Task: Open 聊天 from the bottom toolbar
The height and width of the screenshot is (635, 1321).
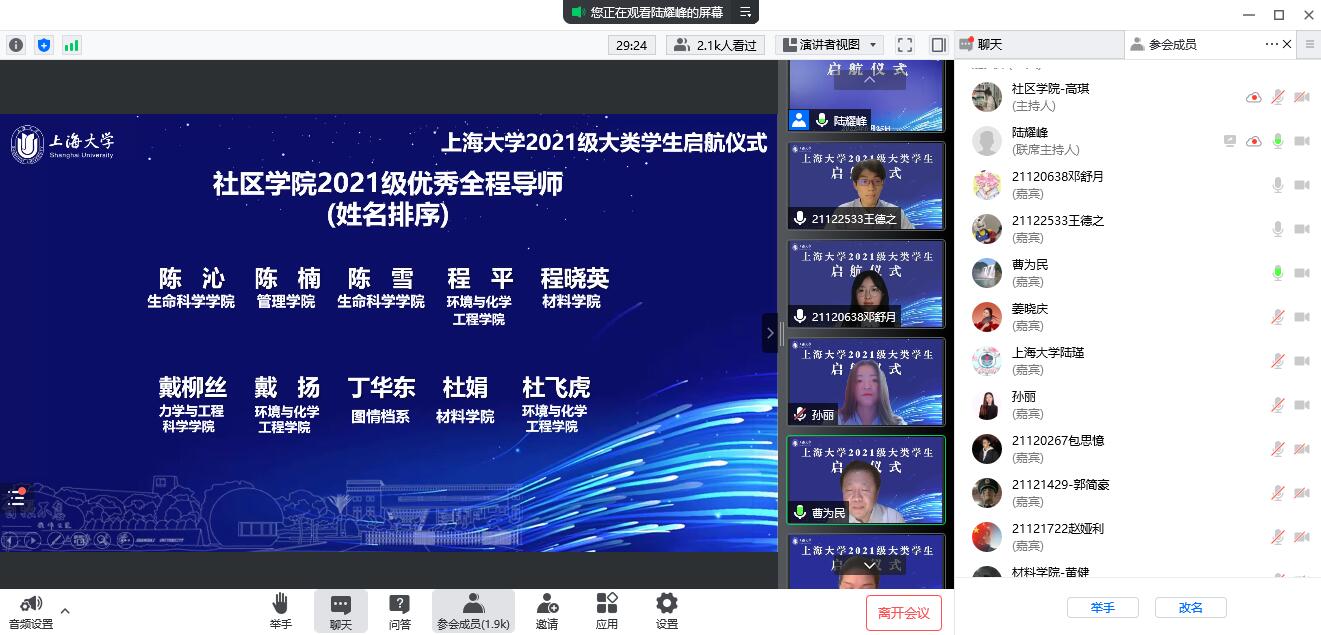Action: 341,611
